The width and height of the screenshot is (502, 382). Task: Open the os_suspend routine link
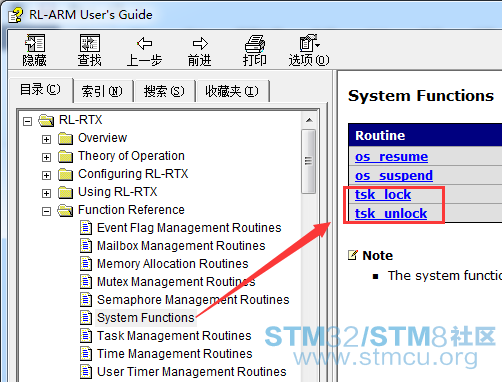click(x=394, y=175)
